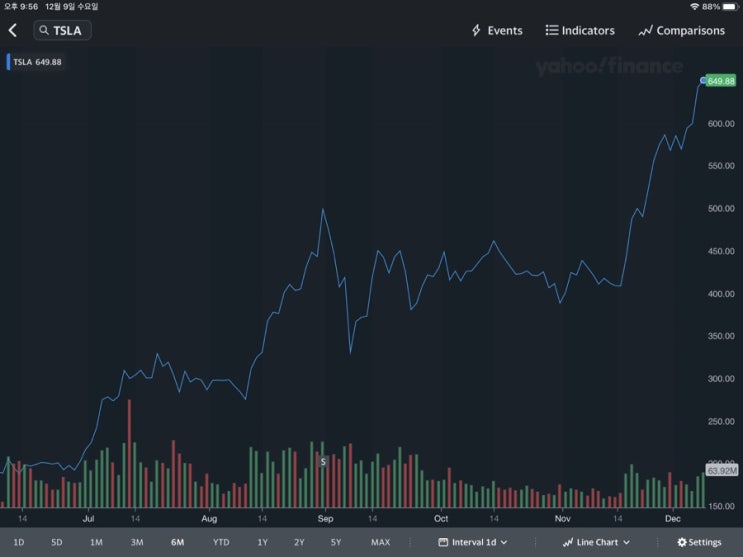Click the calendar icon next to Interval
Viewport: 743px width, 557px height.
coord(443,542)
